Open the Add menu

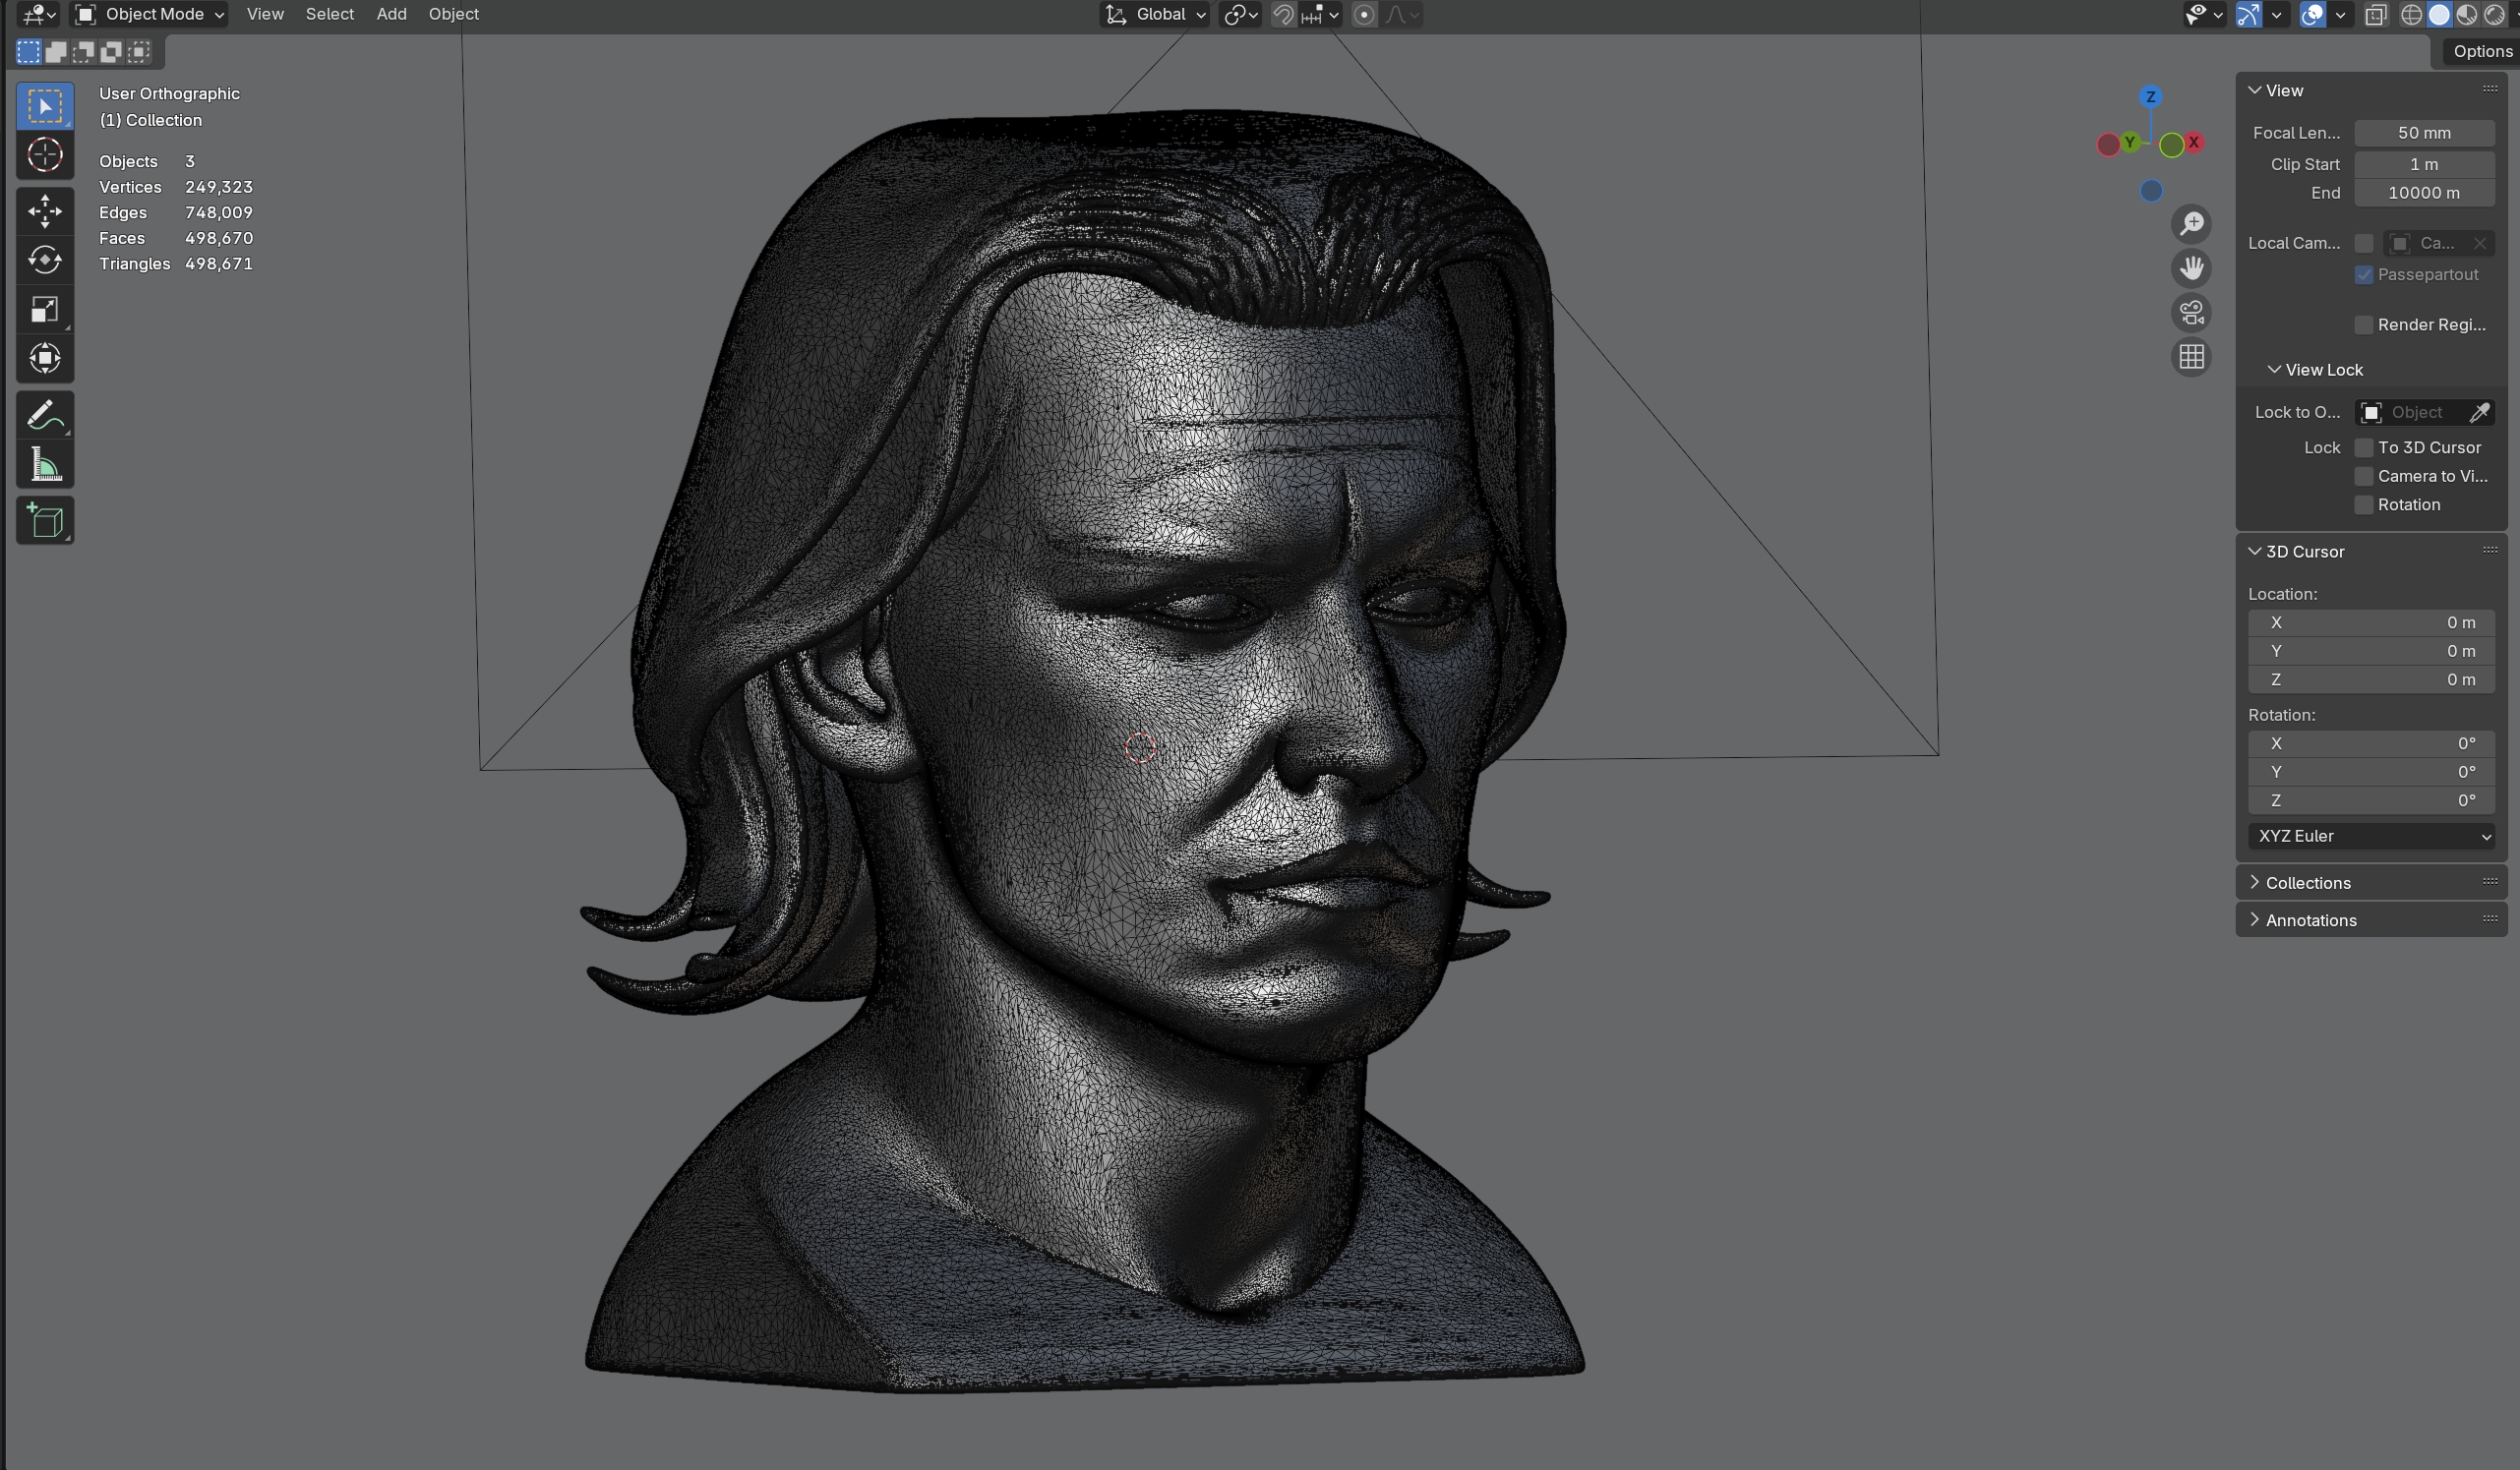click(x=391, y=14)
